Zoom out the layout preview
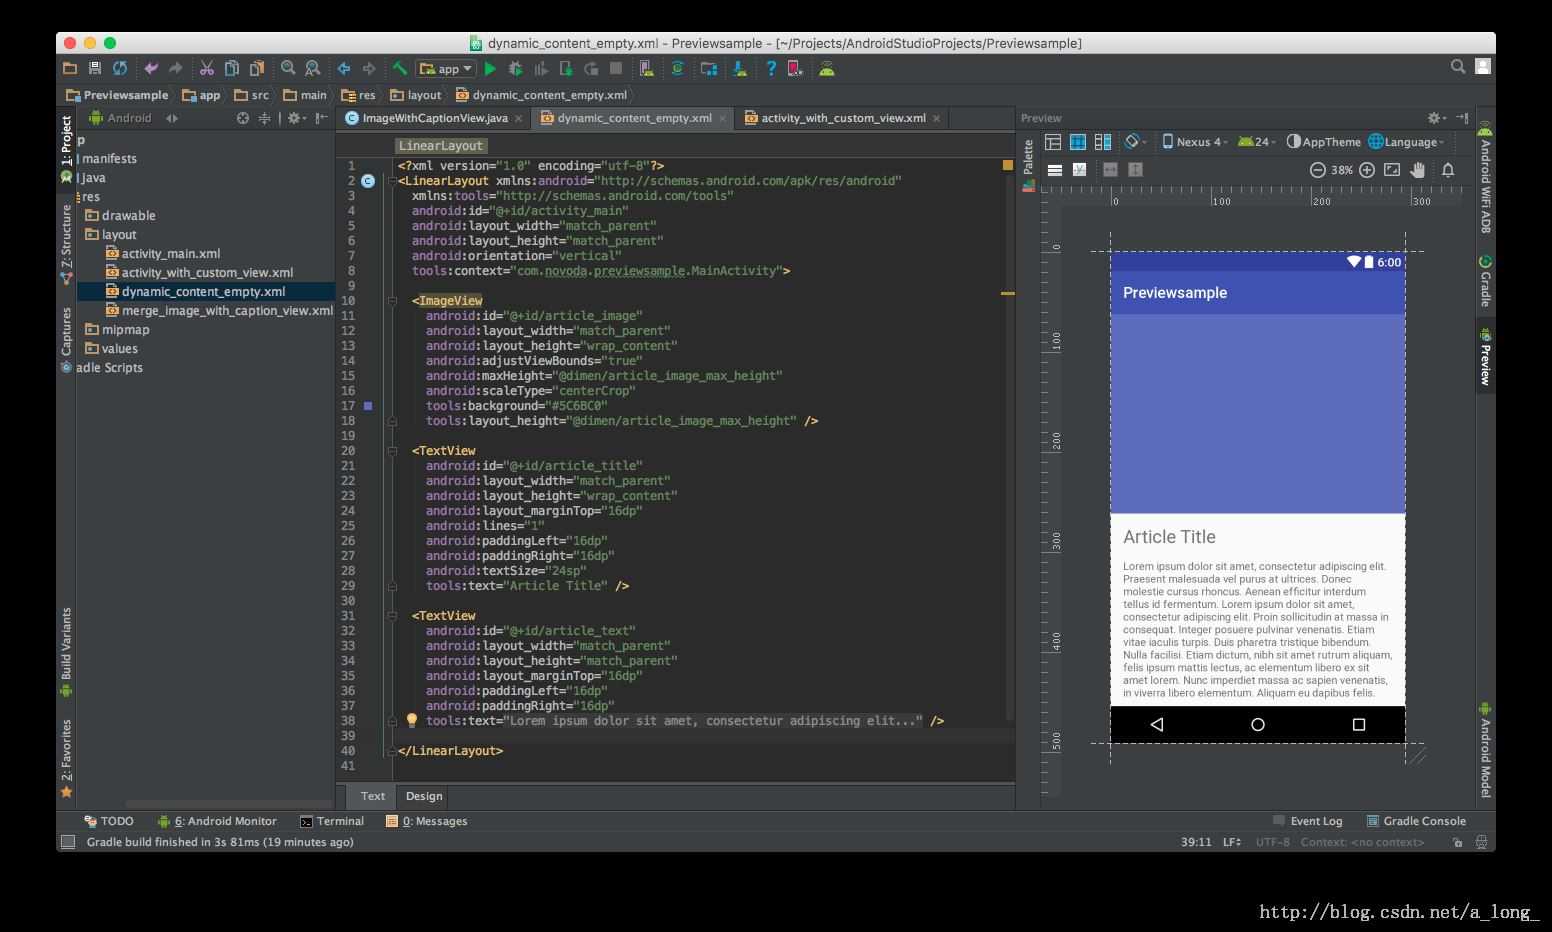The width and height of the screenshot is (1552, 932). (1318, 170)
